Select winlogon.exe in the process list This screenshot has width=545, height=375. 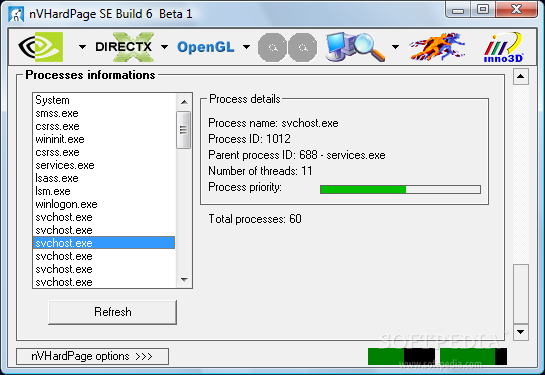click(x=104, y=204)
